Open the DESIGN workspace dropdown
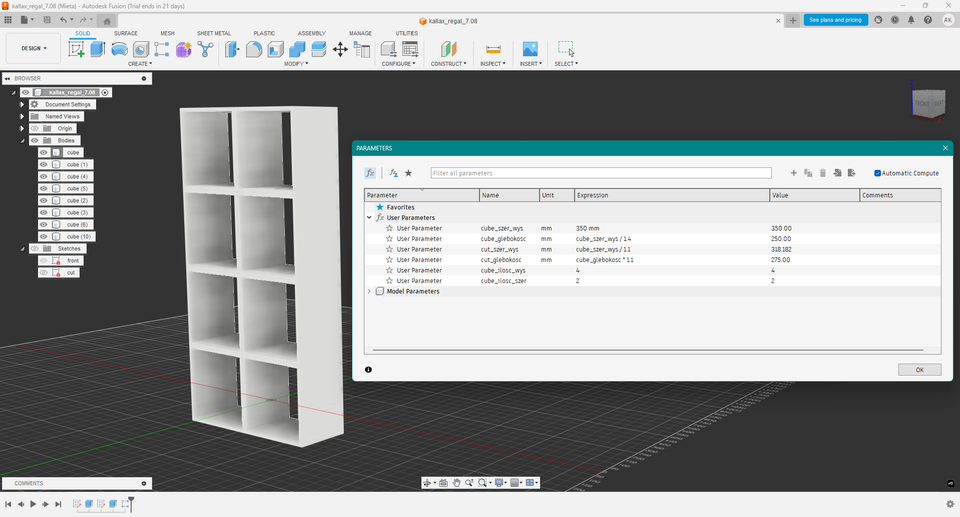Viewport: 960px width, 517px height. click(34, 48)
